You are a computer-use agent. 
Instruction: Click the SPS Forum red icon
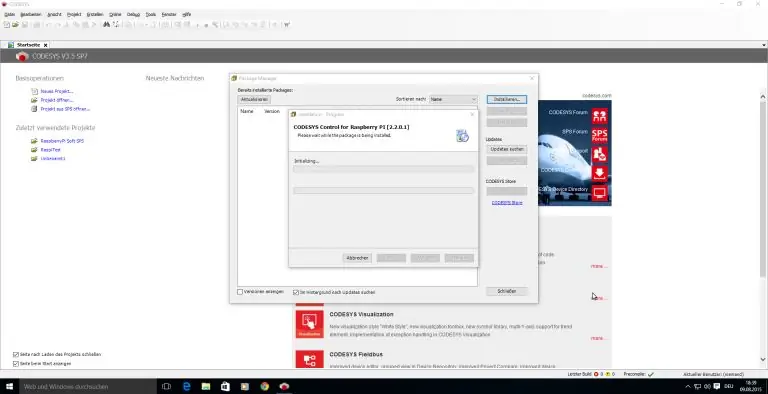pos(600,135)
